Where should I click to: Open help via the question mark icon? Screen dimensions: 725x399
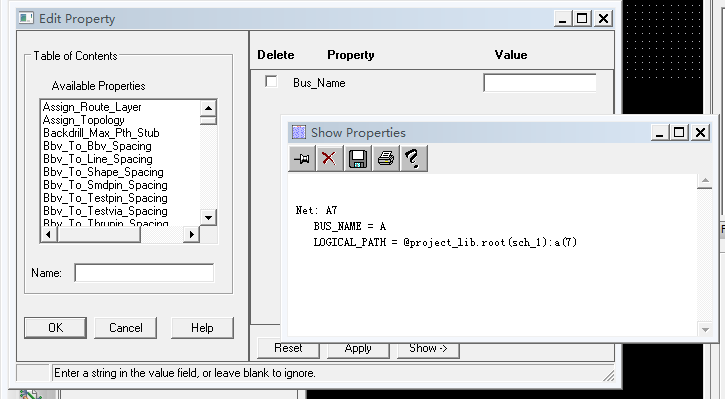[x=413, y=159]
